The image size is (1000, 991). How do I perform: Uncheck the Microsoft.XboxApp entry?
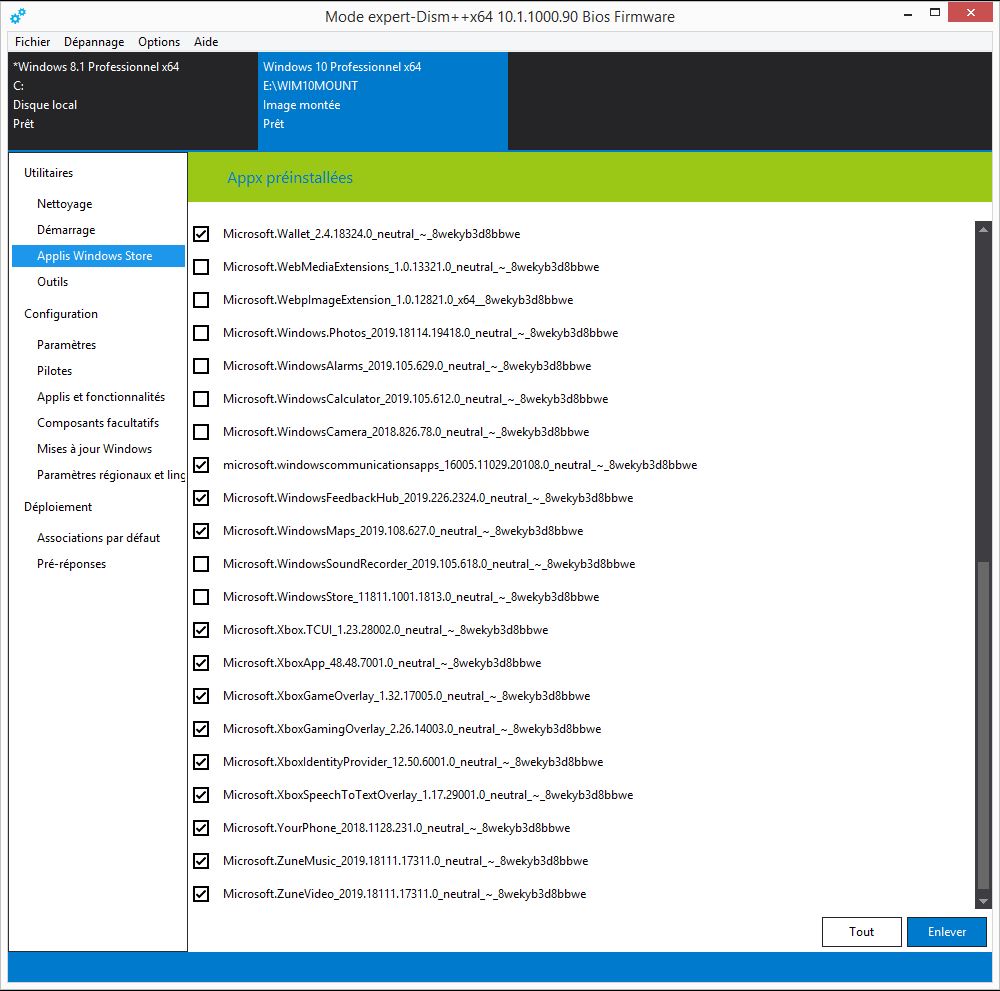[201, 663]
